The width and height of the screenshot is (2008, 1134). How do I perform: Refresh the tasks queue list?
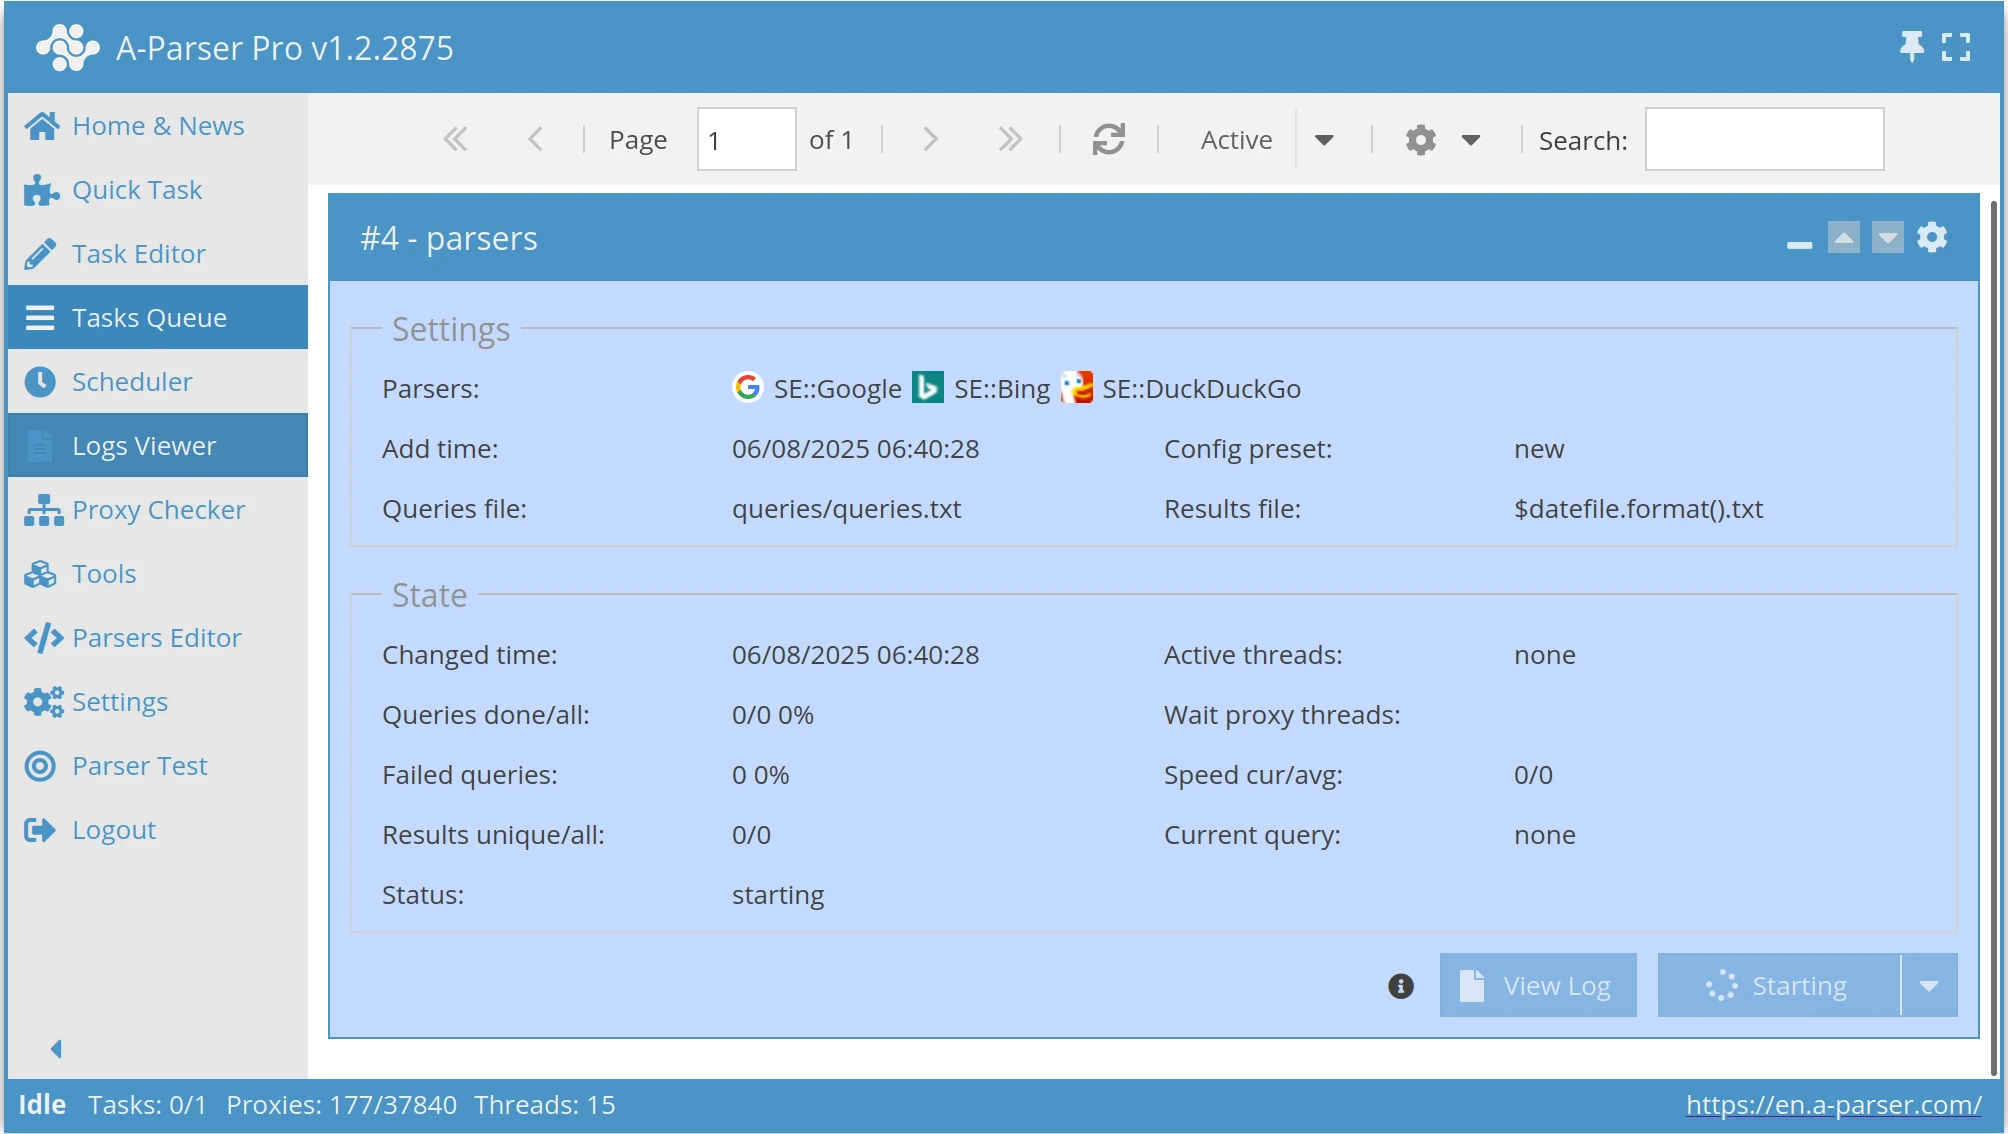pyautogui.click(x=1111, y=139)
